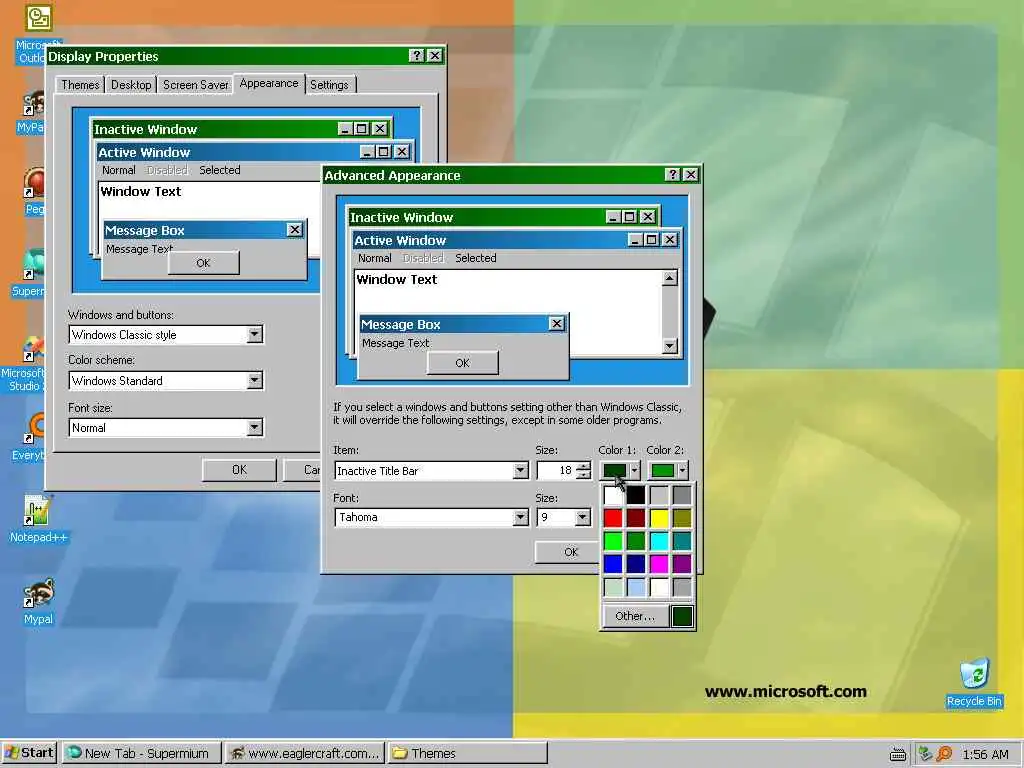The height and width of the screenshot is (768, 1024).
Task: Click the preview scrollbar up arrow in Advanced Appearance
Action: [669, 279]
